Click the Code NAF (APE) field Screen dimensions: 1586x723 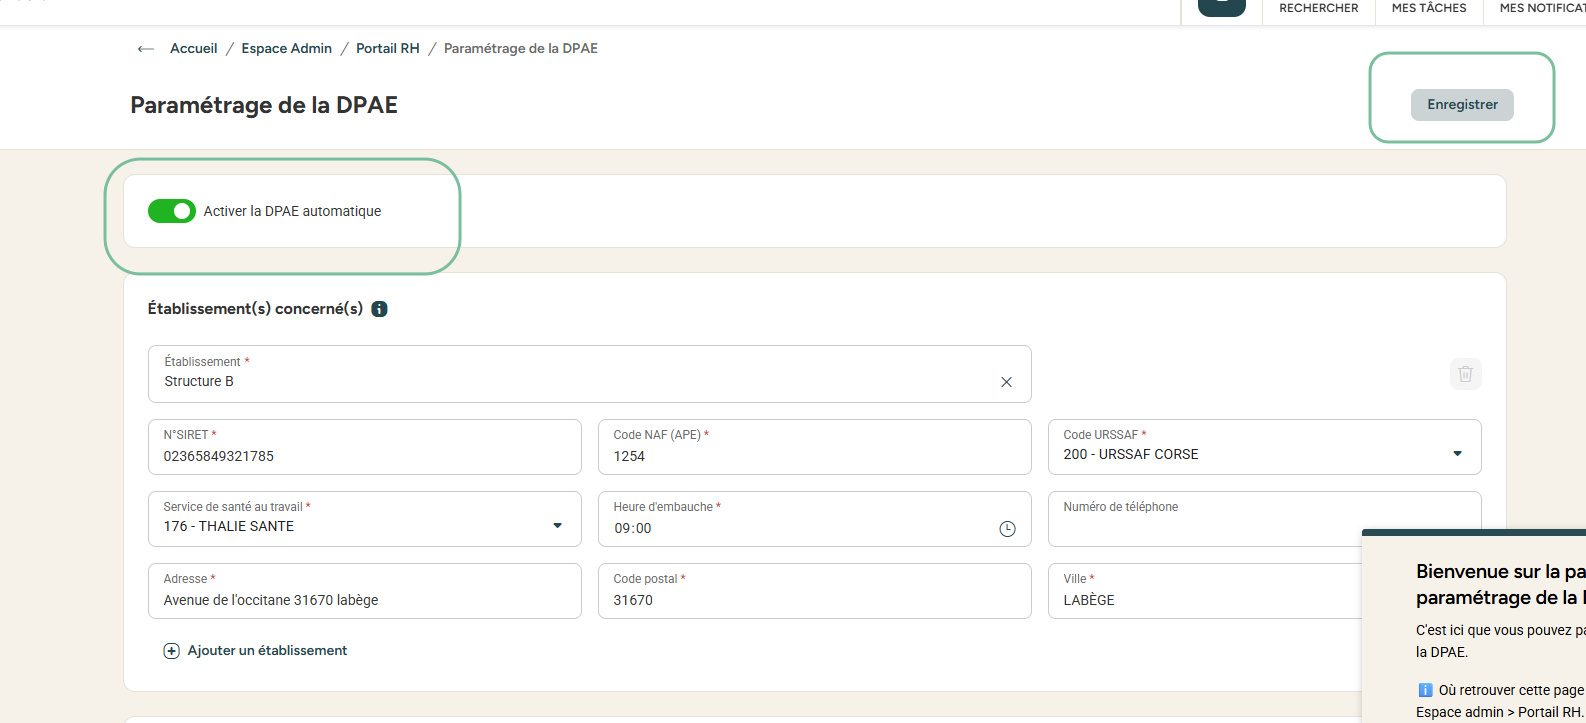[x=814, y=456]
